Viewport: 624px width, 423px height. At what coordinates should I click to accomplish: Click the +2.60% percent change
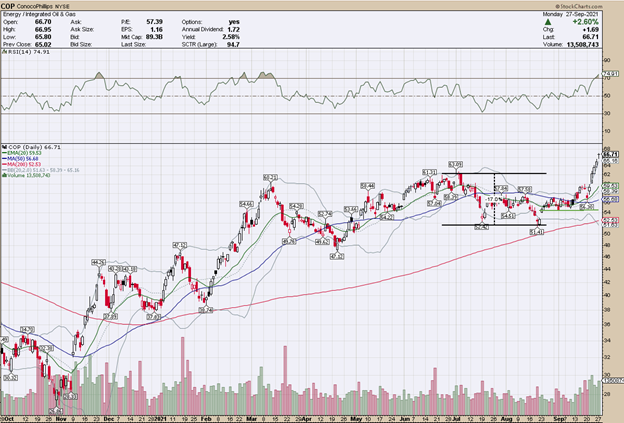pos(585,22)
